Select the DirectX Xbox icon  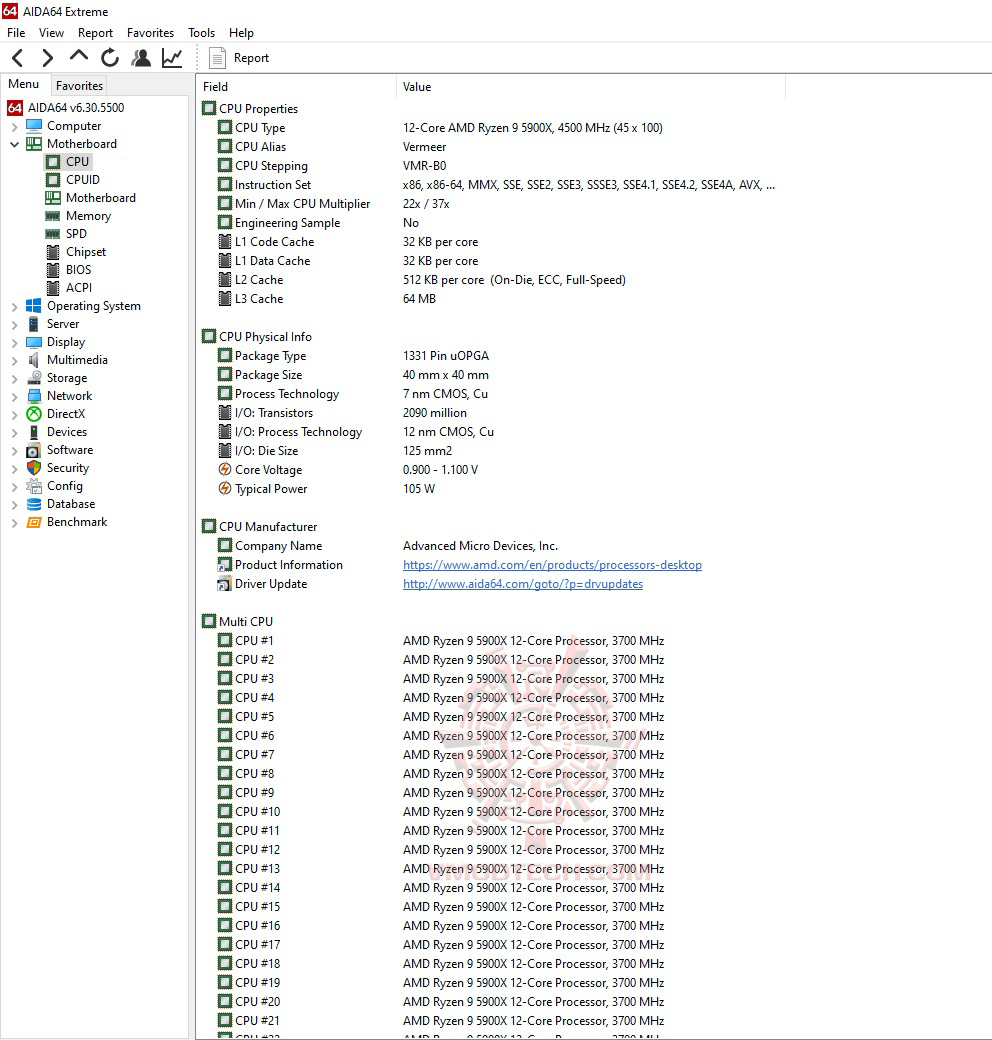(34, 414)
